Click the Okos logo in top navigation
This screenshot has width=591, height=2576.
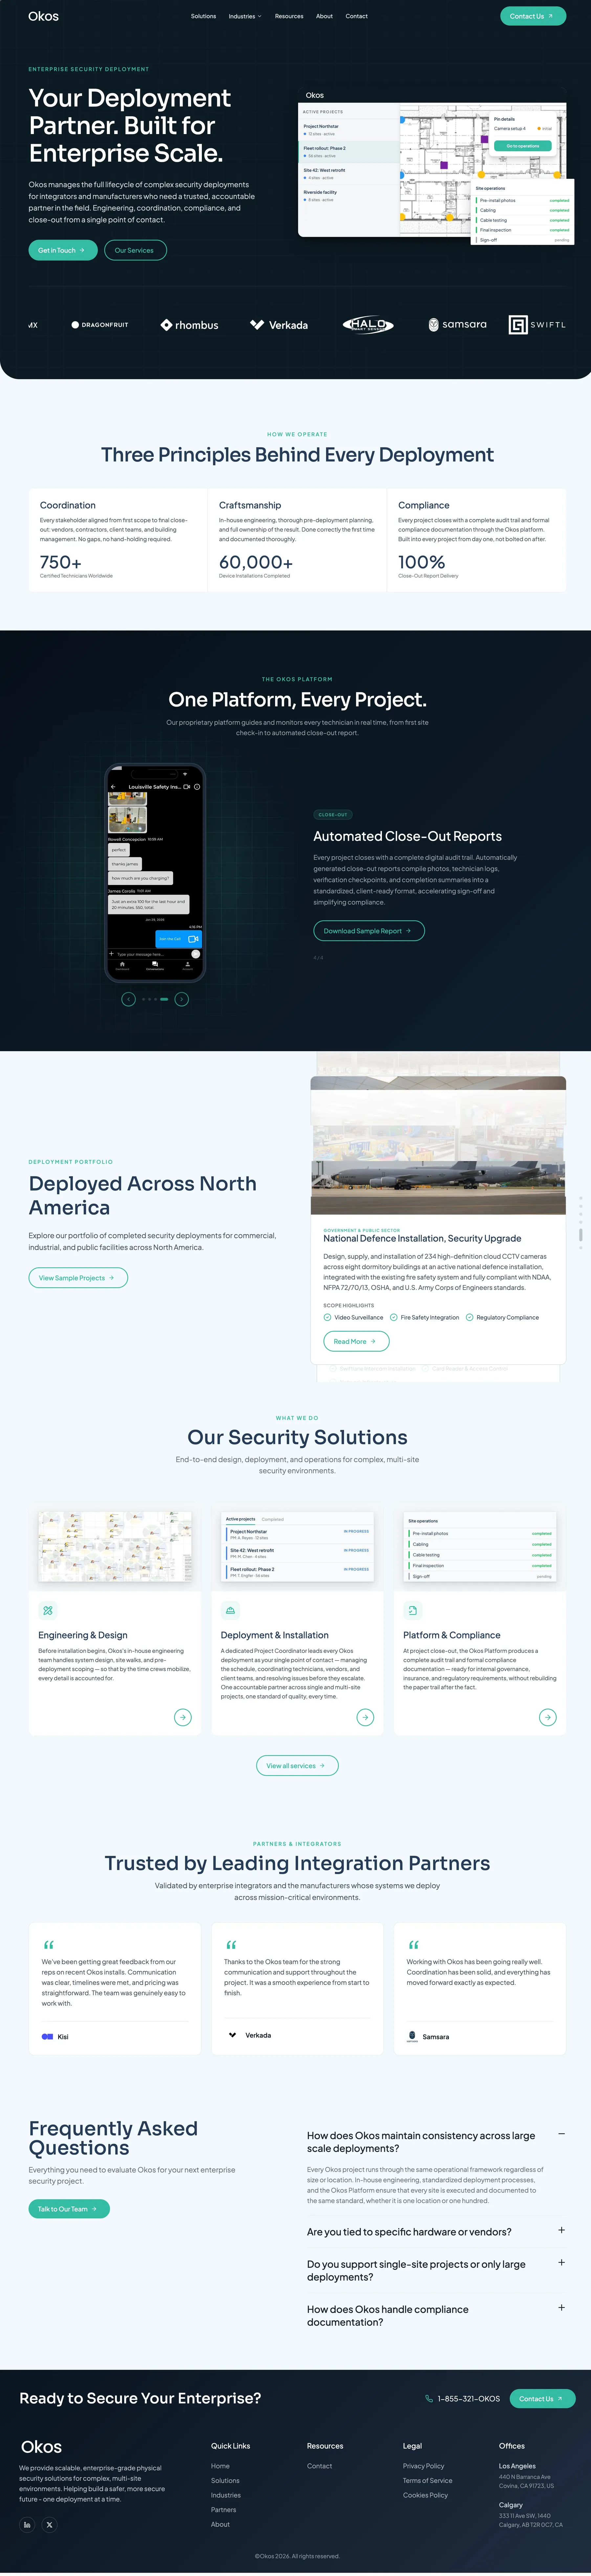[x=43, y=16]
